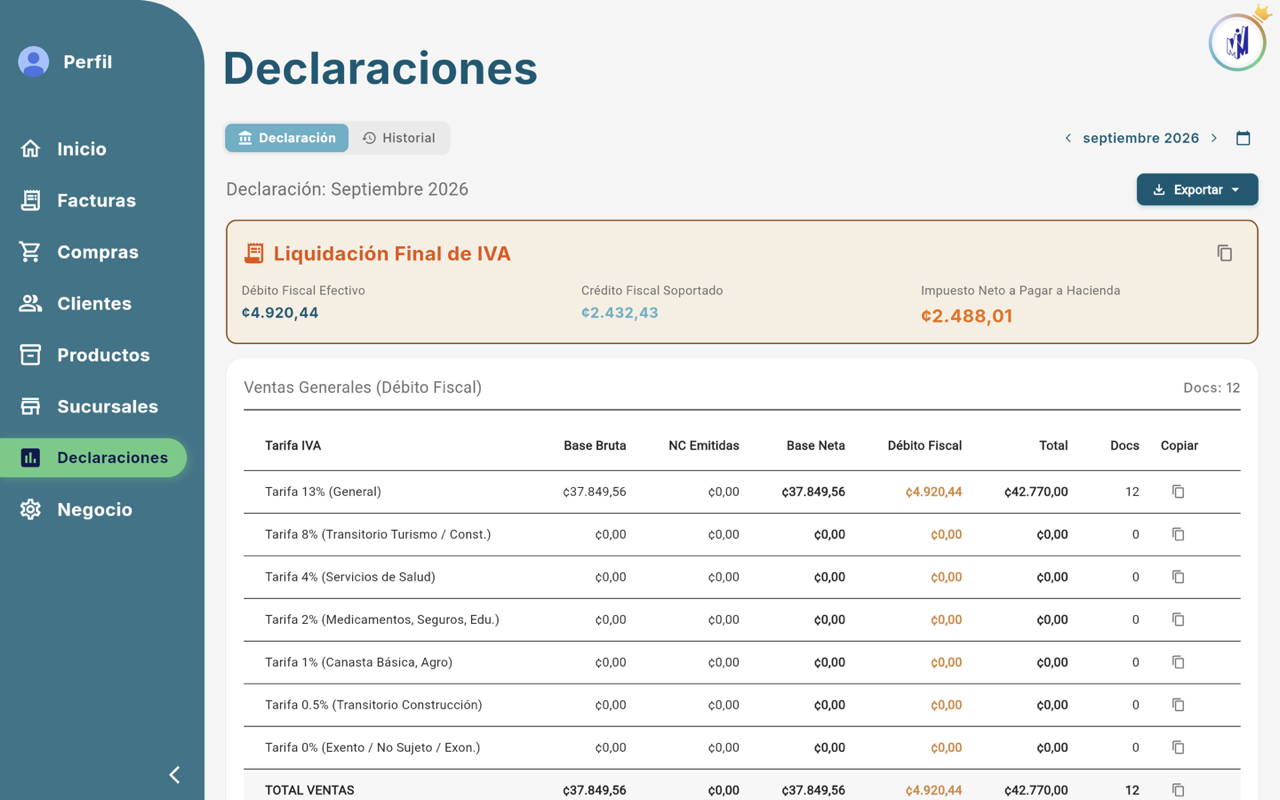Click the Negocio gear icon
The width and height of the screenshot is (1280, 800).
tap(31, 509)
